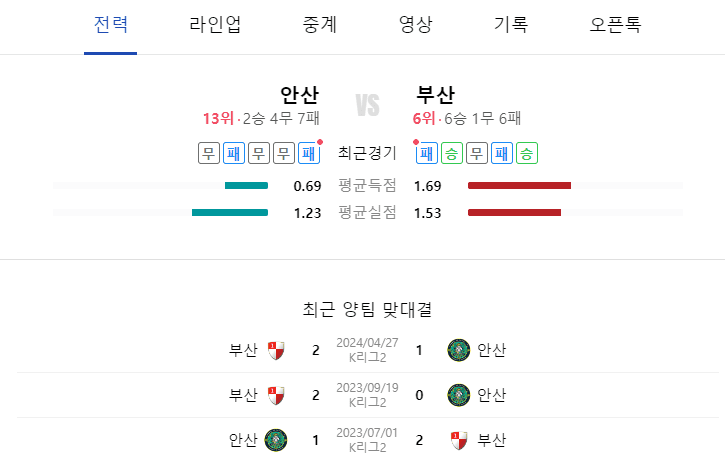Open the 오픈톡 tab

pos(615,25)
